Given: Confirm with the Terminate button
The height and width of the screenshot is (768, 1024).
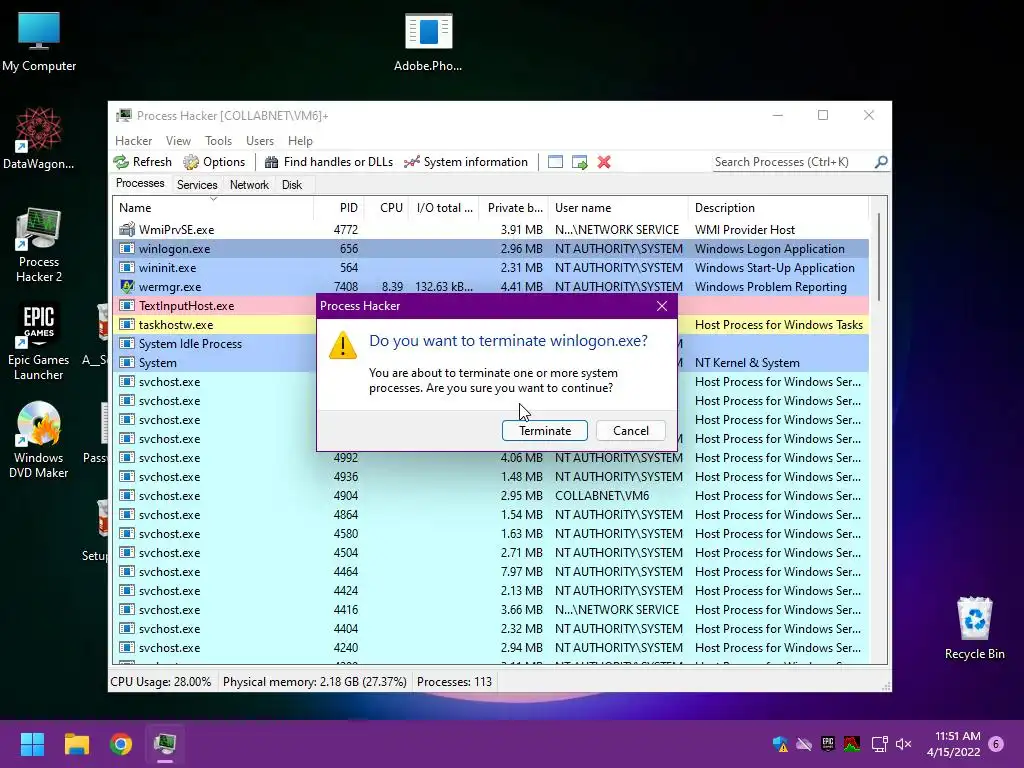Looking at the screenshot, I should 545,430.
